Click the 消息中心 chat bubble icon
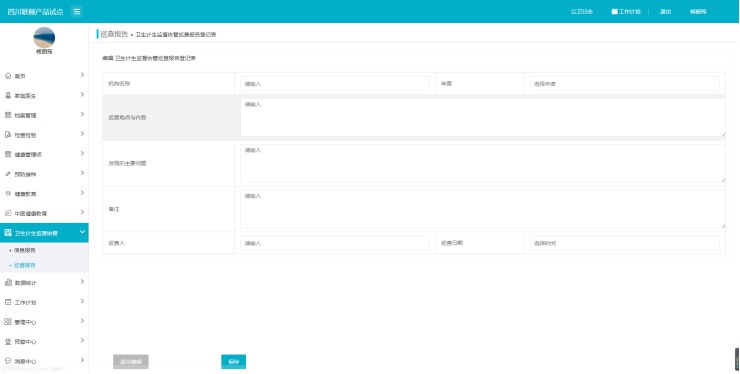Image resolution: width=740 pixels, height=374 pixels. point(8,361)
